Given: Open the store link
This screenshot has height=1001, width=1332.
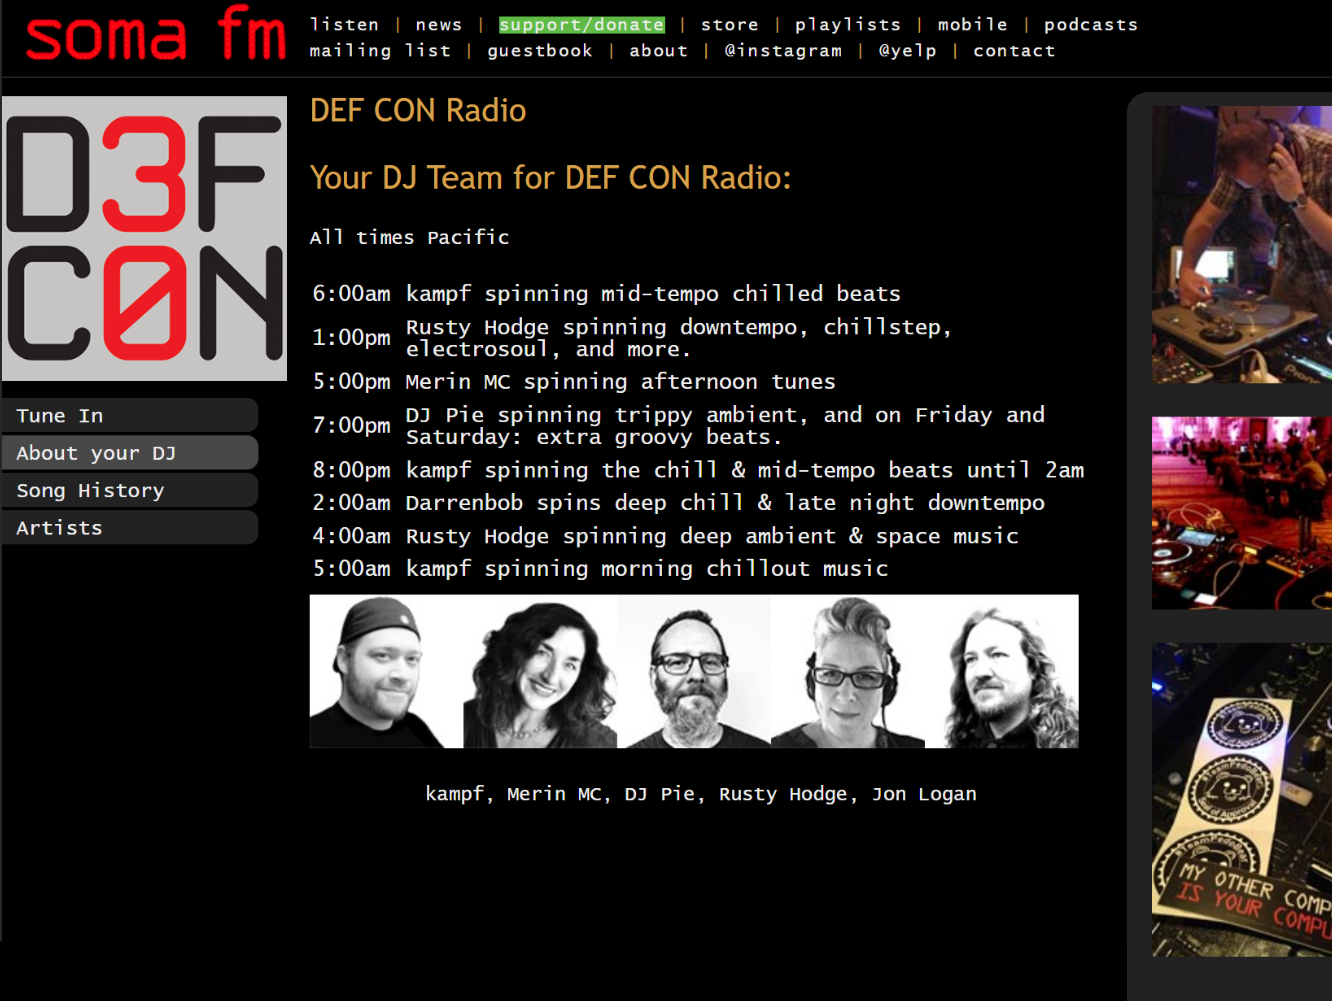Looking at the screenshot, I should [730, 24].
